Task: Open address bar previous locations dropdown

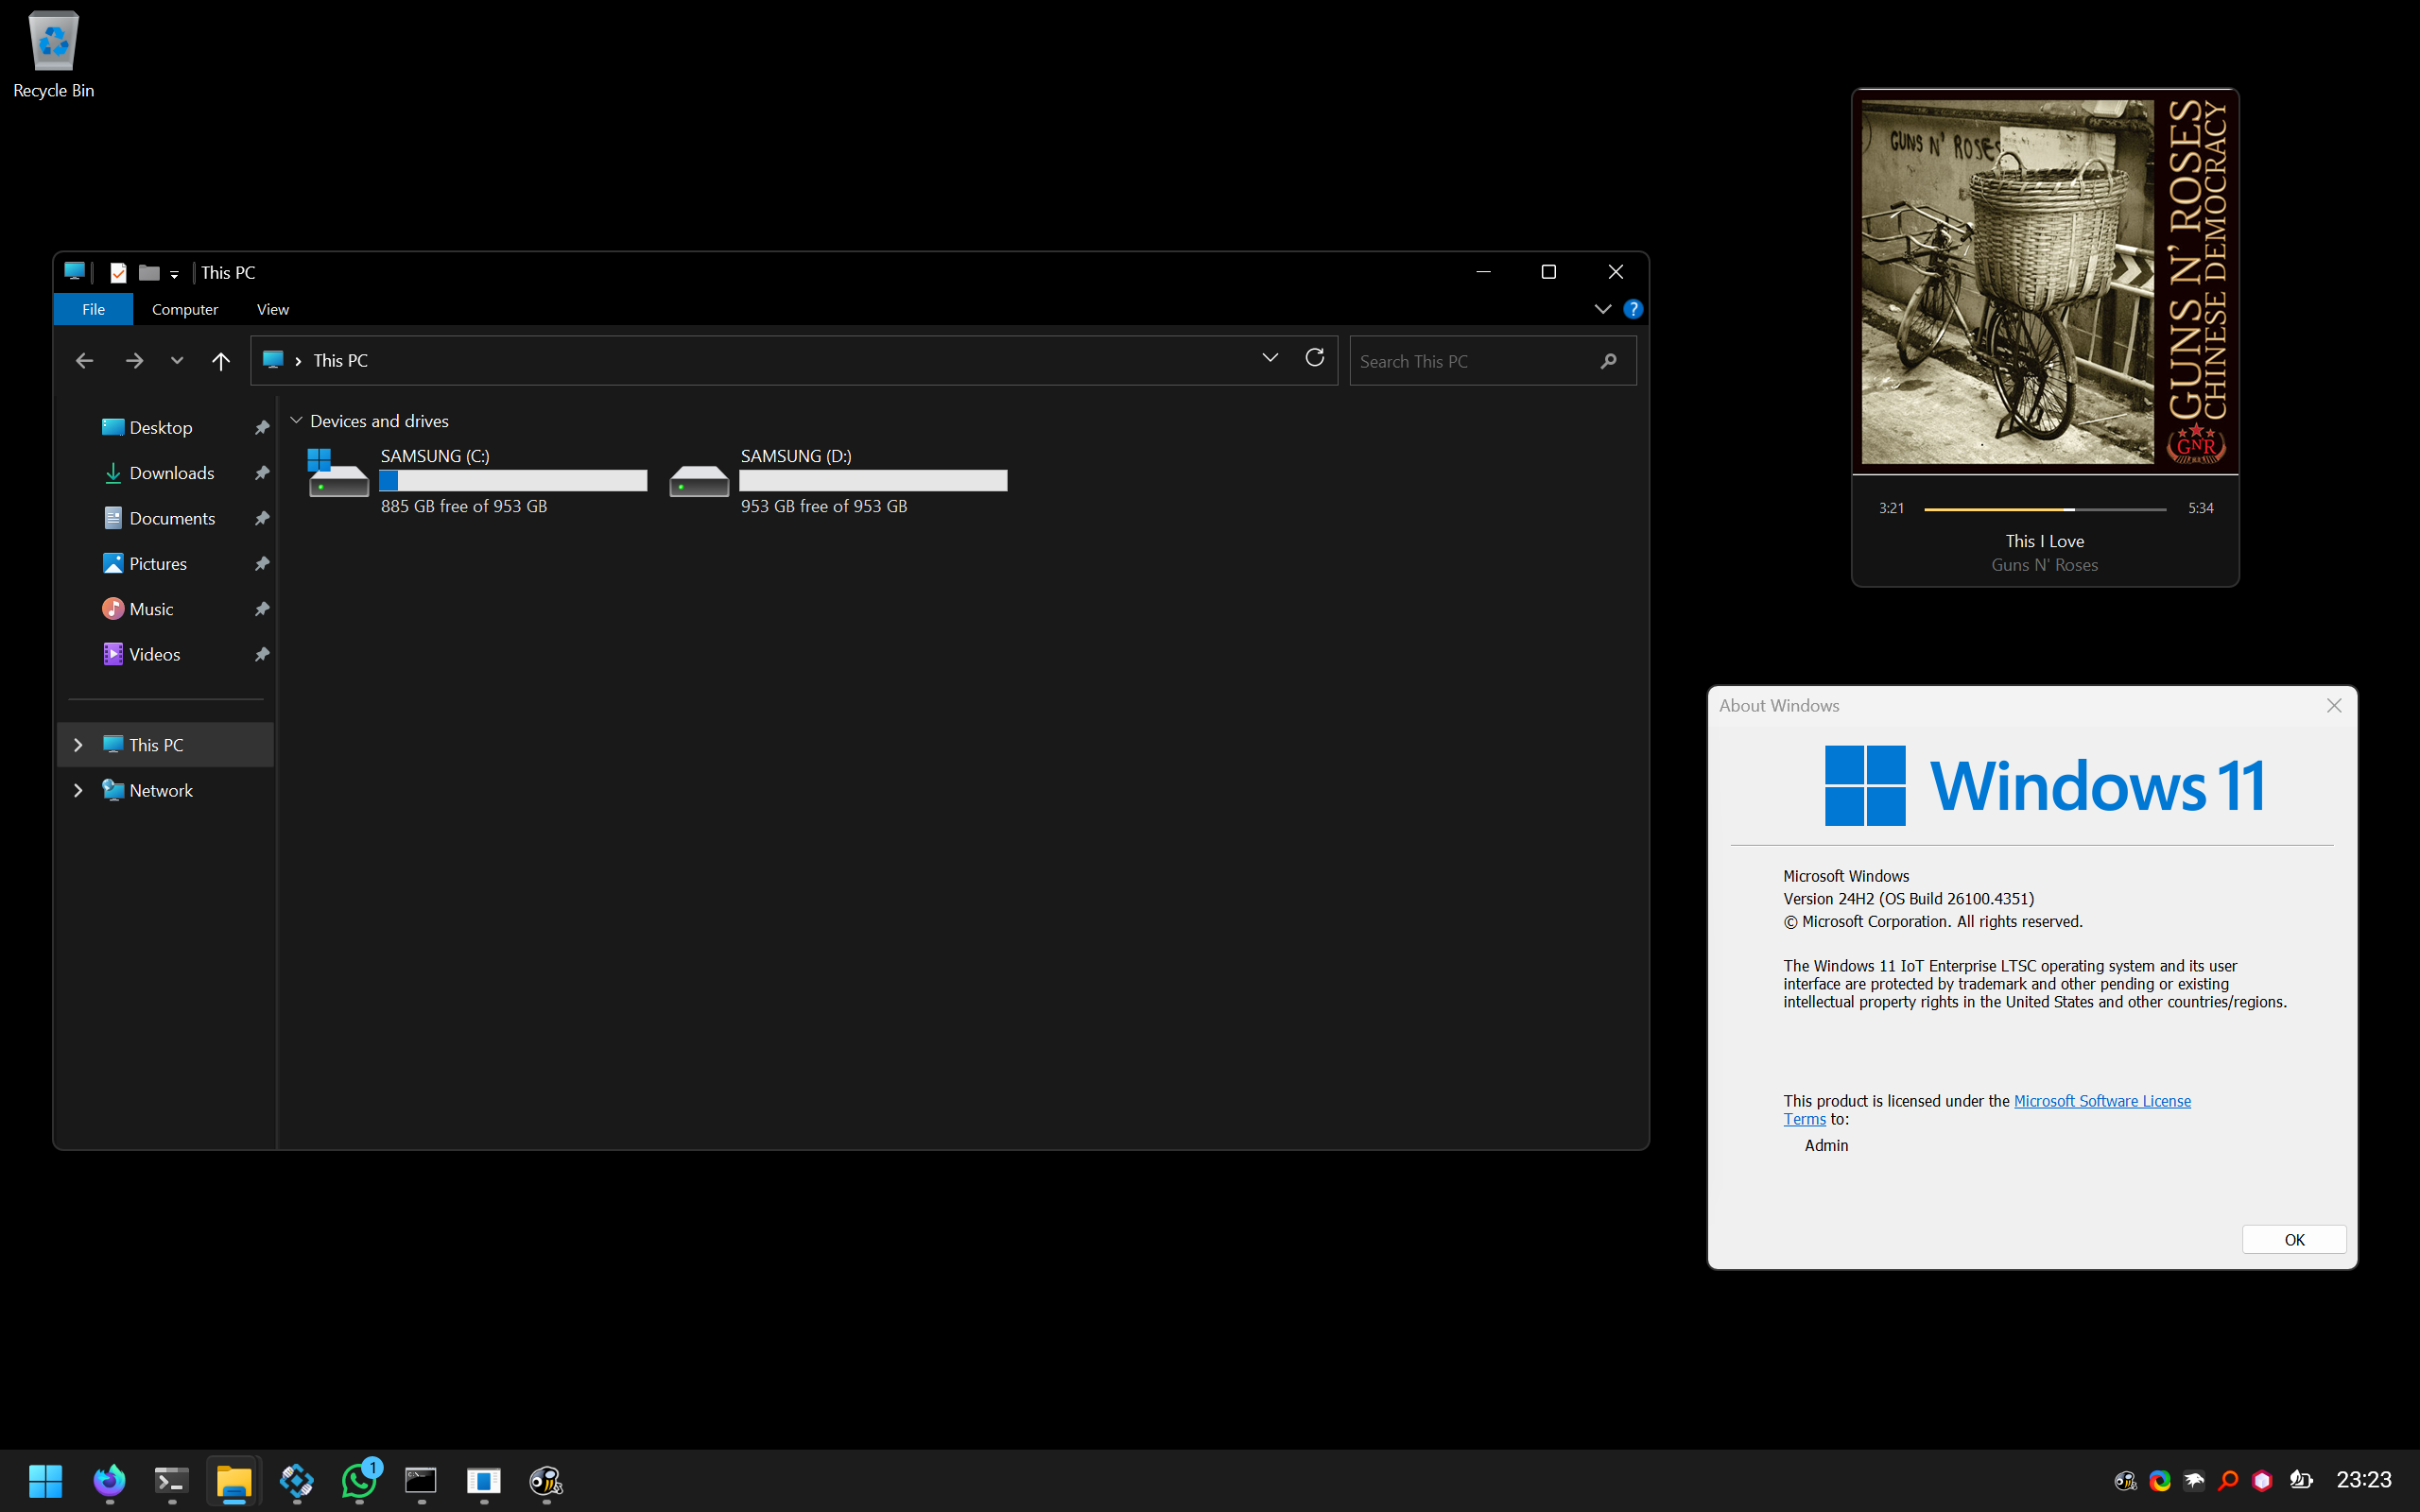Action: (x=1270, y=358)
